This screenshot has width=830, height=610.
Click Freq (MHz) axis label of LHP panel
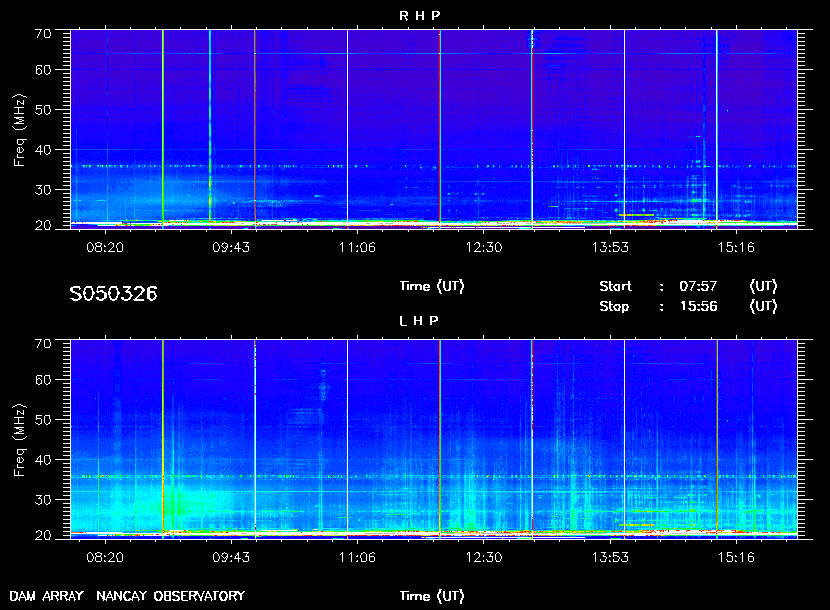20,441
